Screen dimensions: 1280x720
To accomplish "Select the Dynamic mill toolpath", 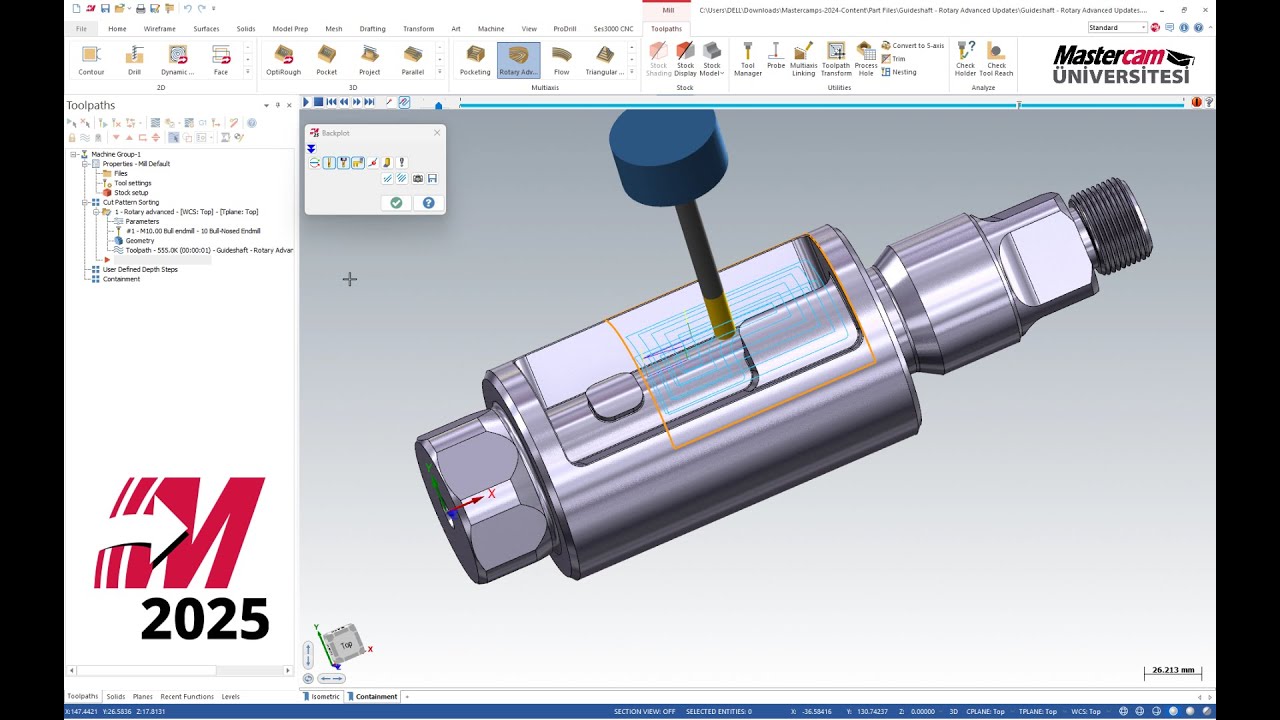I will [178, 60].
